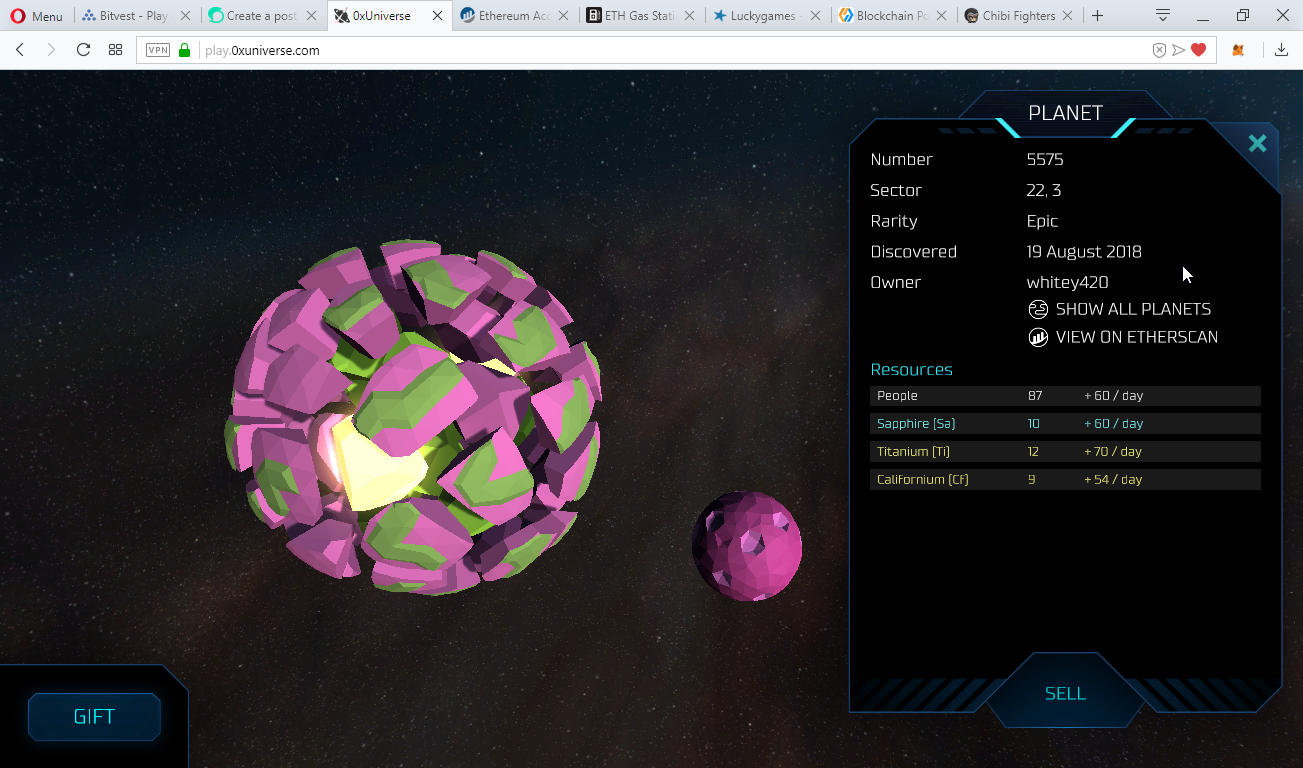View the site security lock info
The height and width of the screenshot is (768, 1303).
coord(184,50)
